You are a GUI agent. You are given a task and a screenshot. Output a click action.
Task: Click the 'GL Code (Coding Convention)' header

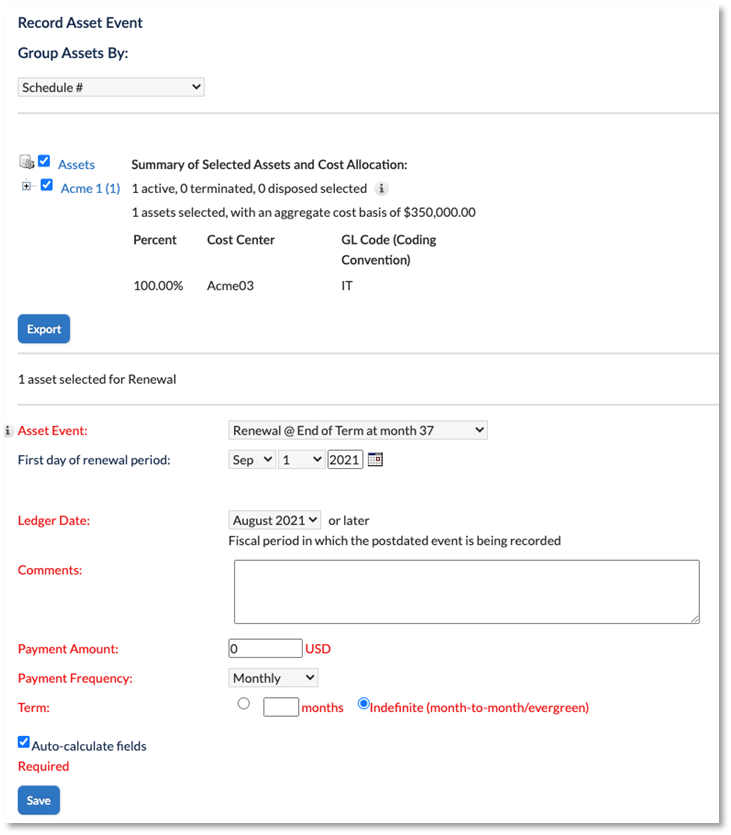point(389,250)
